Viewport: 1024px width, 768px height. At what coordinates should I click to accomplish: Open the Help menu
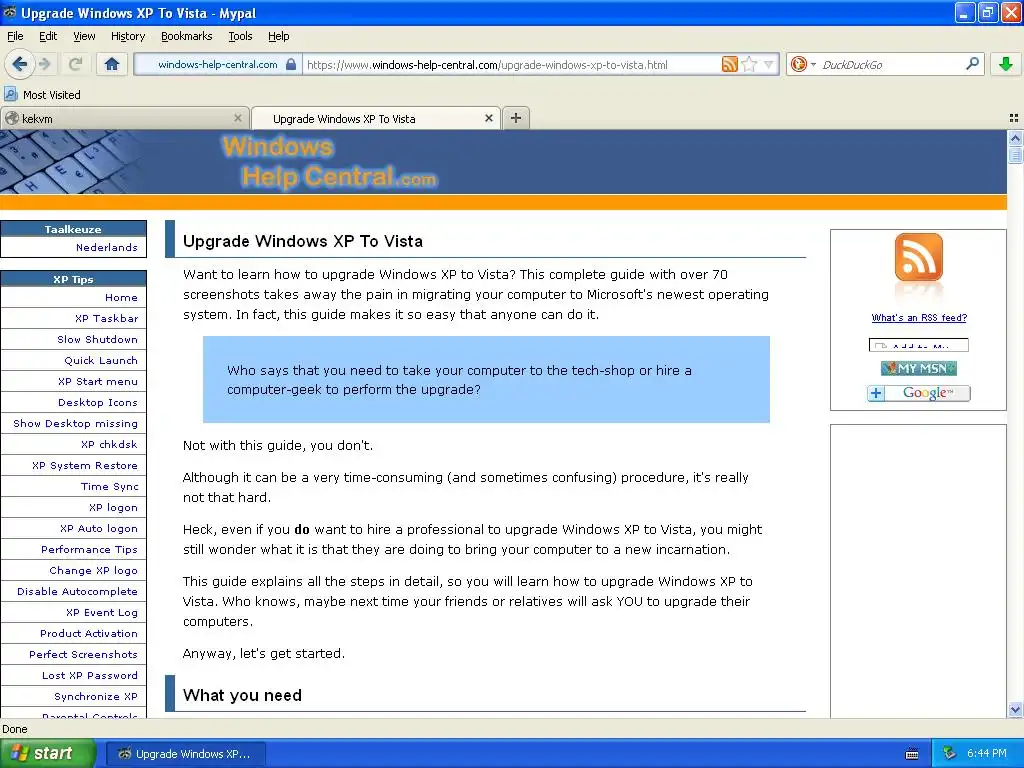click(x=279, y=37)
